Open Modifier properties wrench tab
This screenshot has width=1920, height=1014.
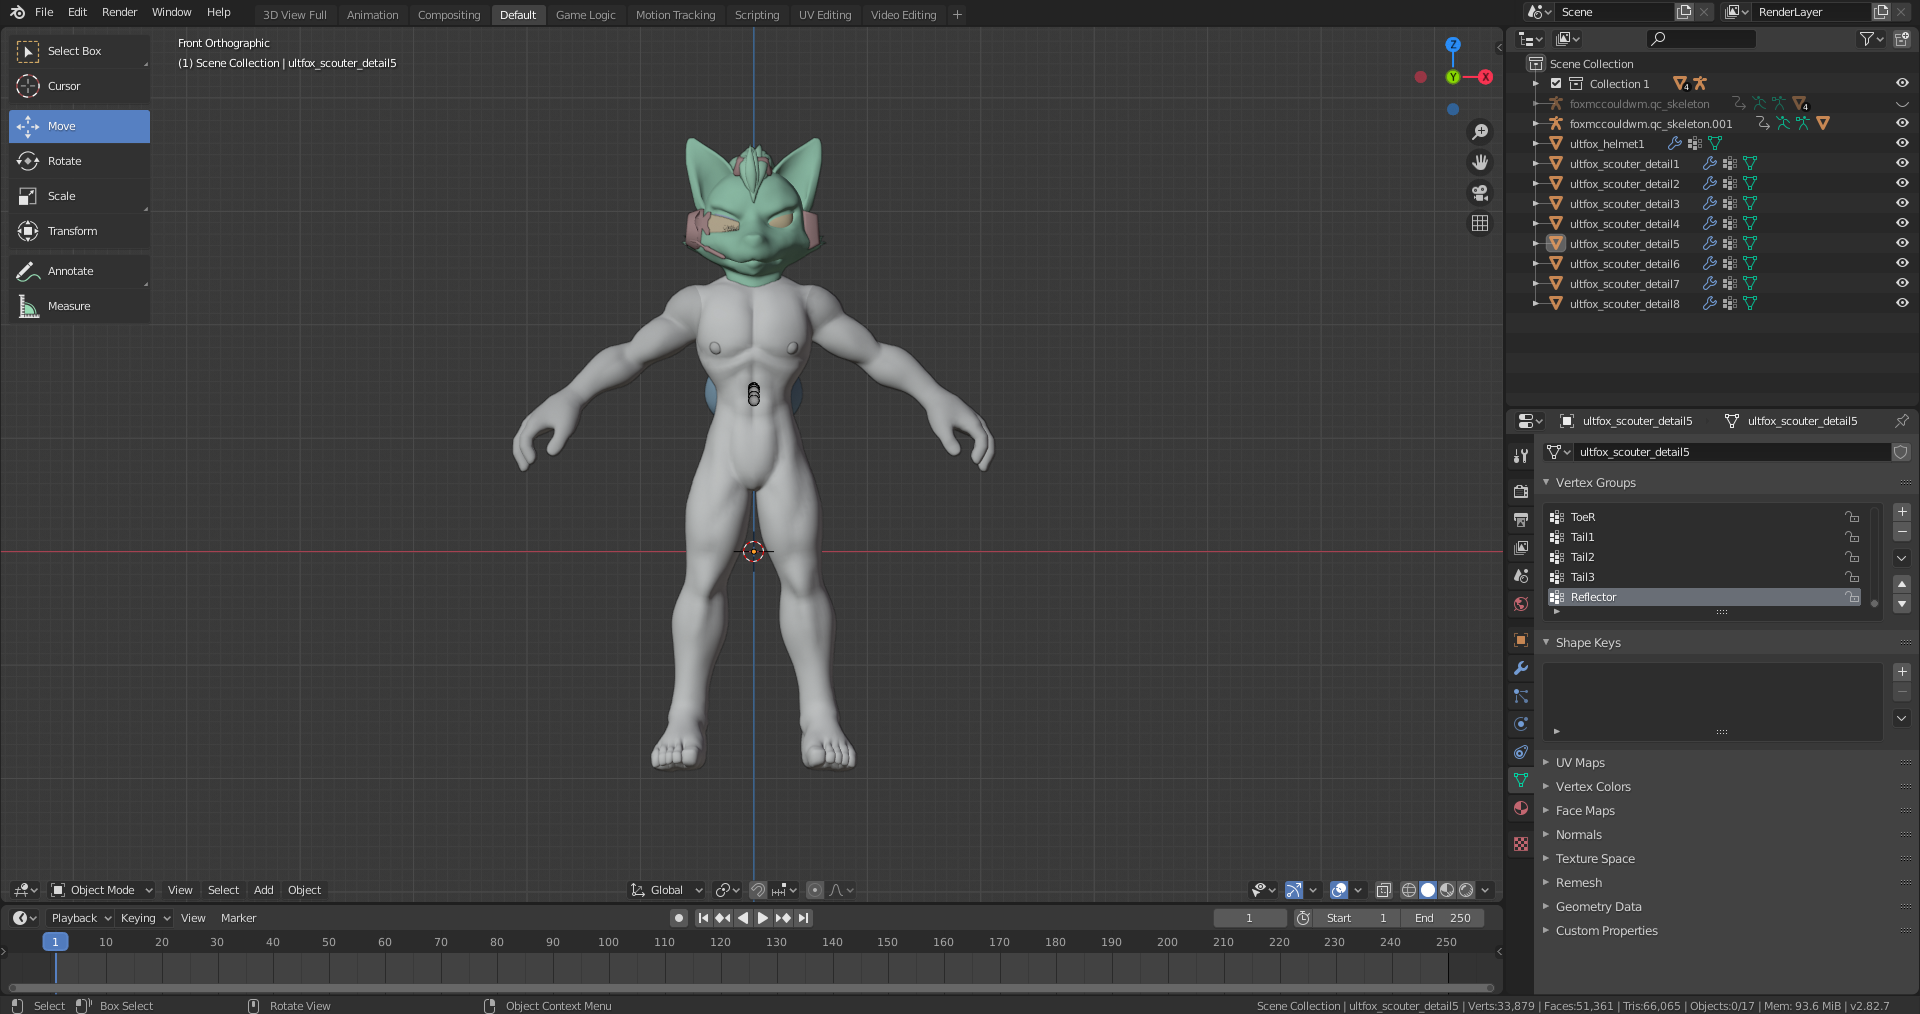(1521, 668)
